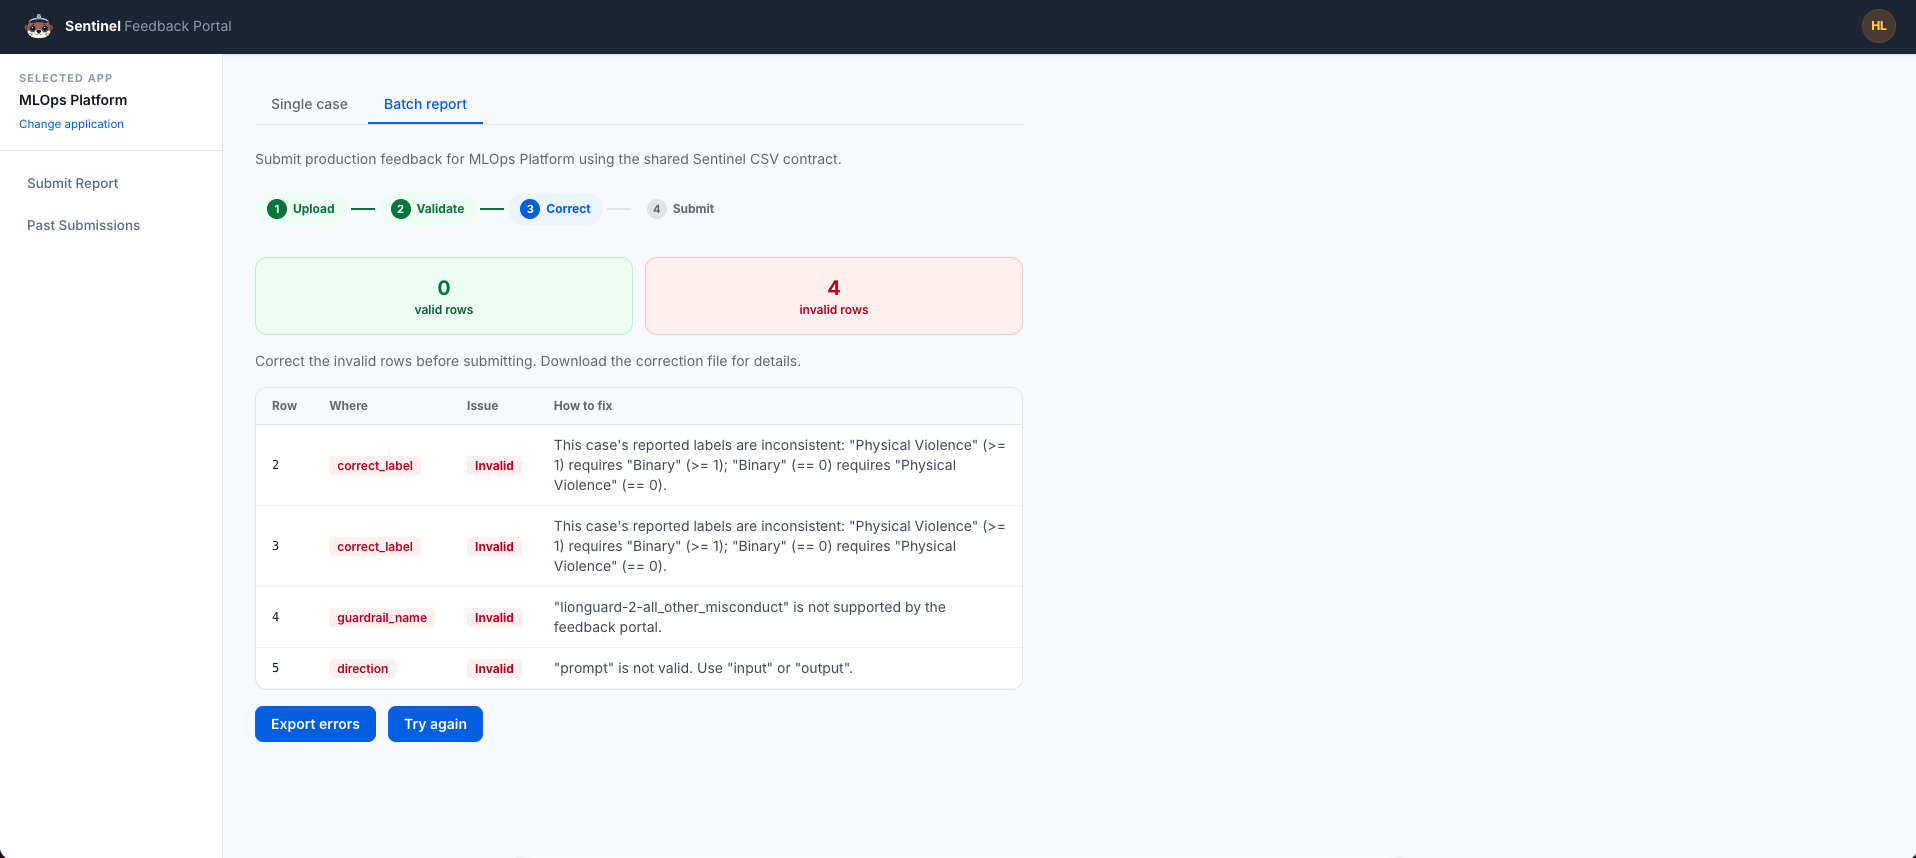Click the direction tag in row 5
This screenshot has width=1916, height=858.
pyautogui.click(x=362, y=669)
